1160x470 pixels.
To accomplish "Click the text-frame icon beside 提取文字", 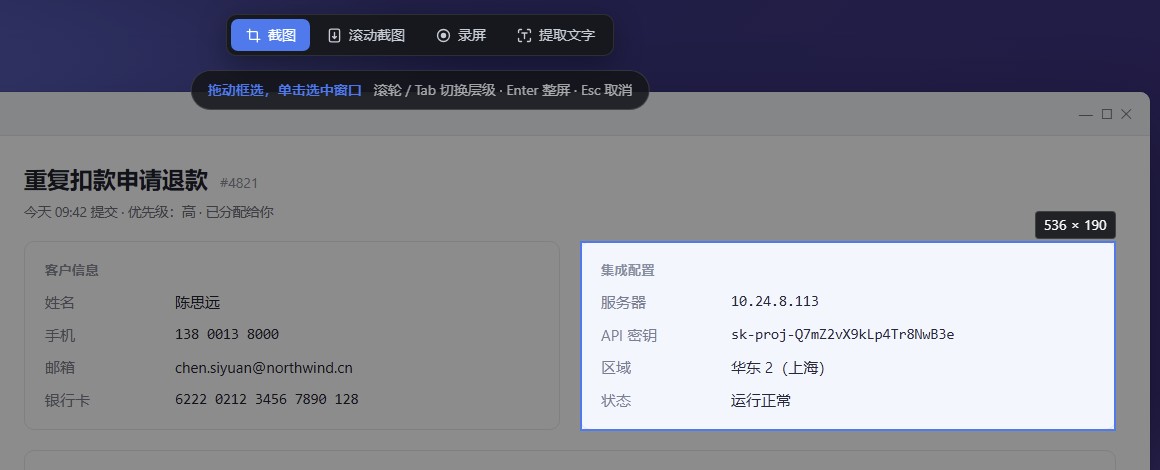I will tap(524, 36).
